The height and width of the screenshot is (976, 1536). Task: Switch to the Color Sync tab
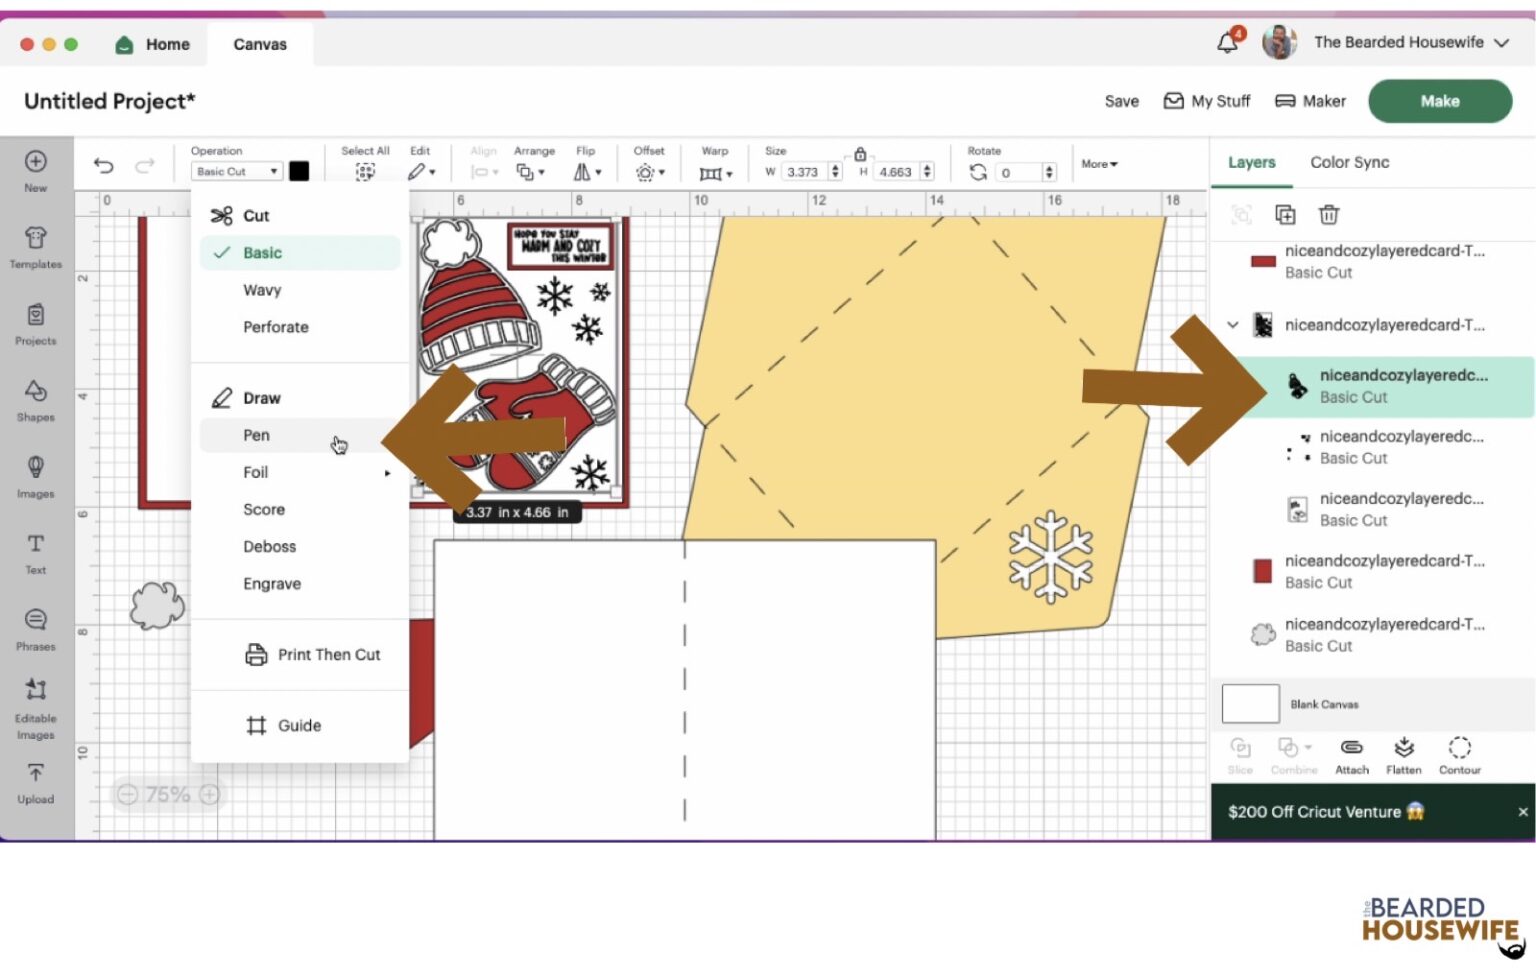[1349, 162]
